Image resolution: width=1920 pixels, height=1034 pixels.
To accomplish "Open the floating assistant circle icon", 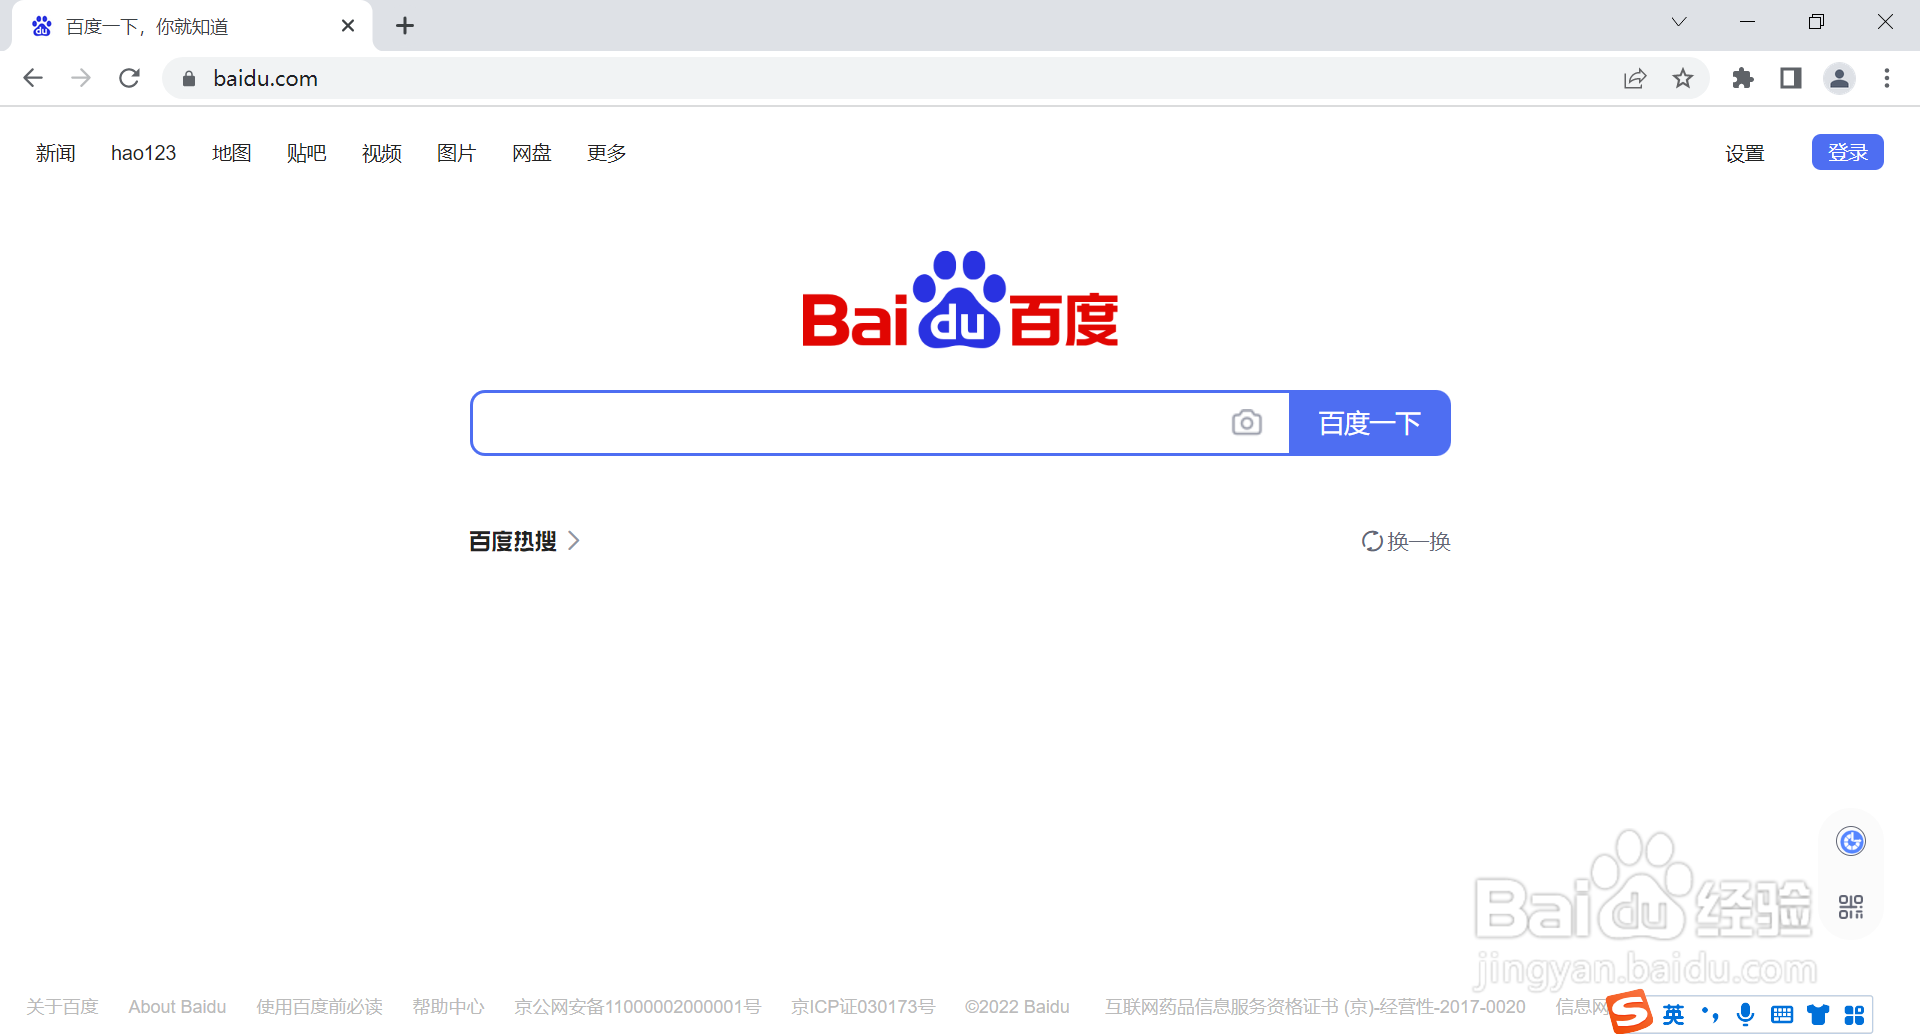I will pos(1851,841).
